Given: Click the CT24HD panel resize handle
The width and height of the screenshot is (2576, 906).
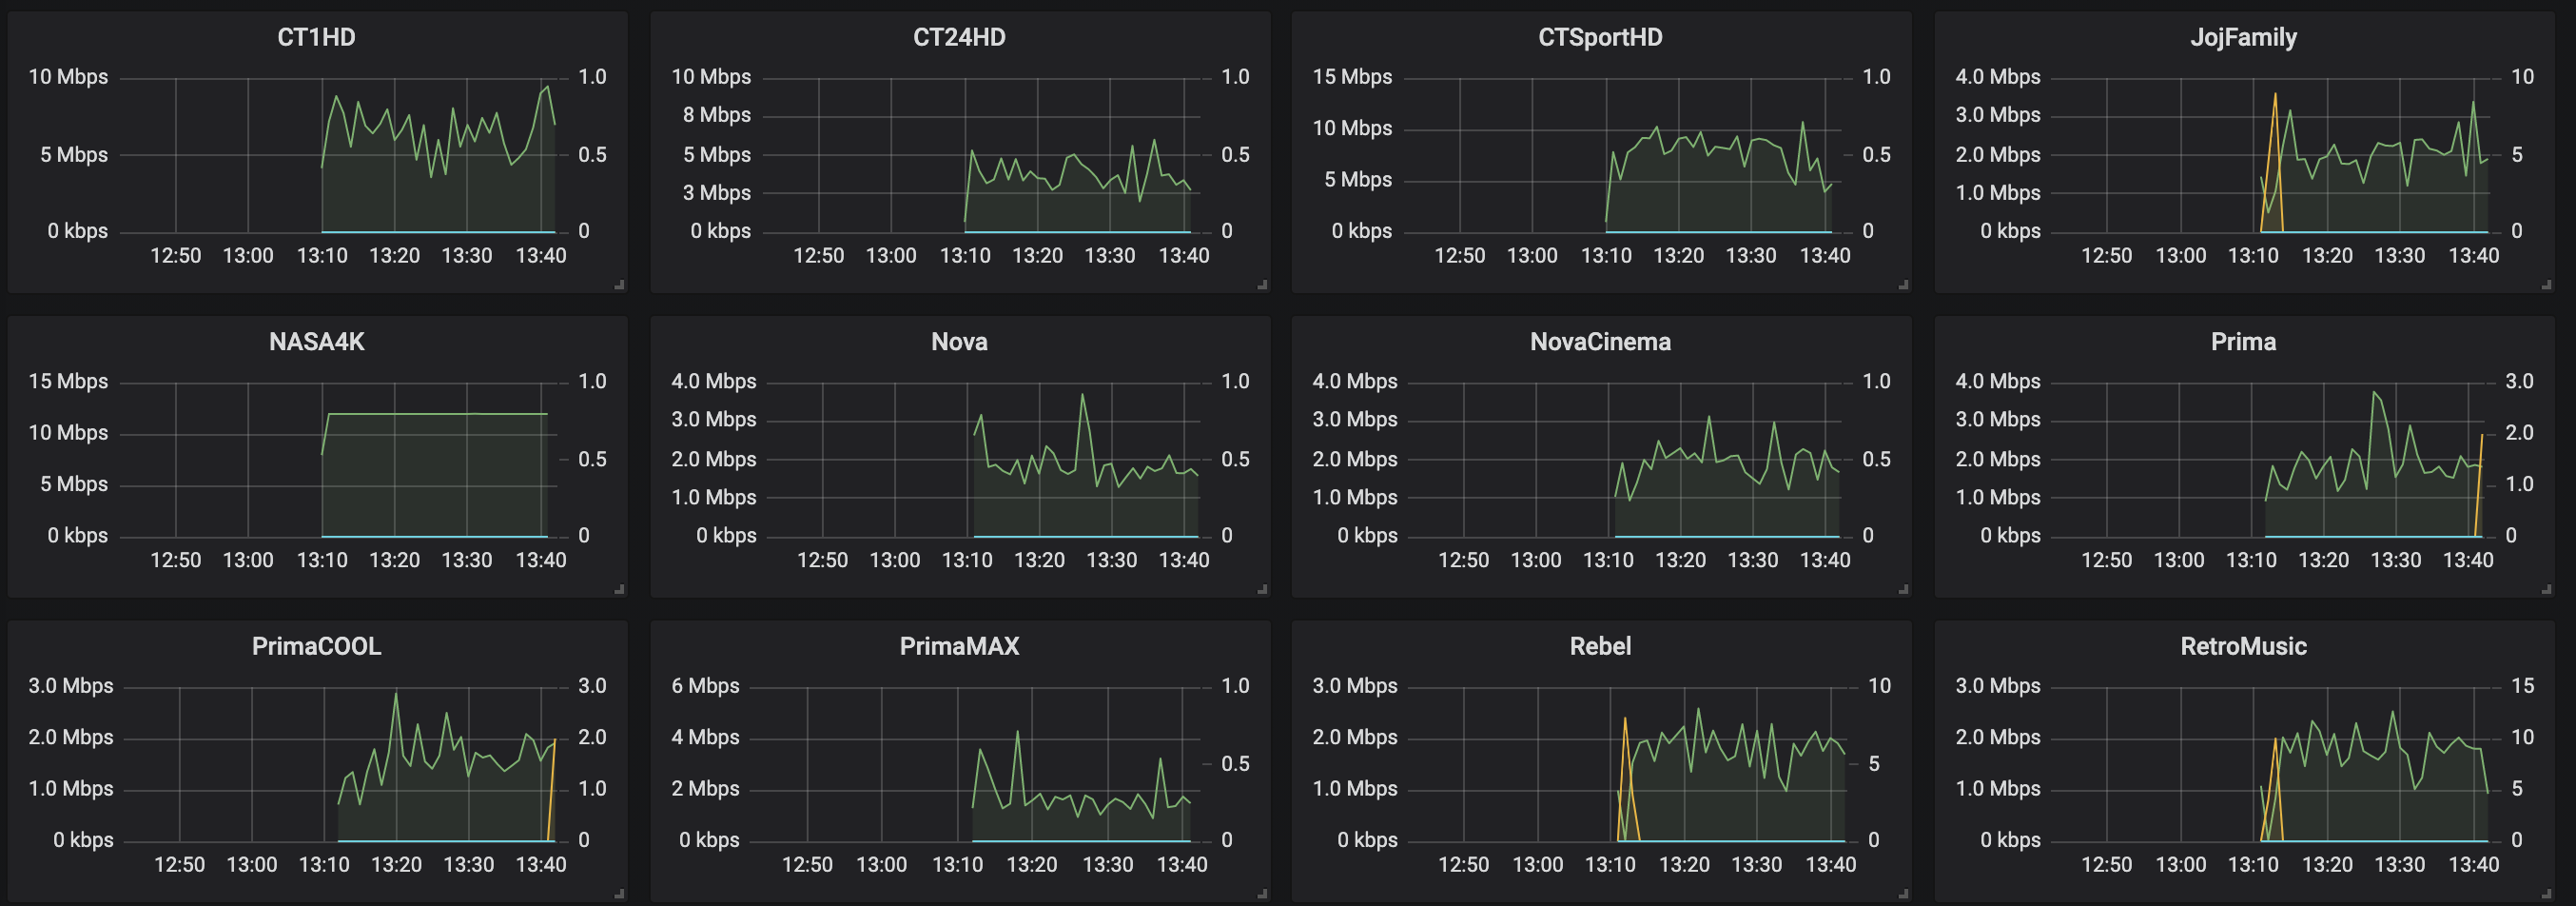Looking at the screenshot, I should click(x=1262, y=285).
